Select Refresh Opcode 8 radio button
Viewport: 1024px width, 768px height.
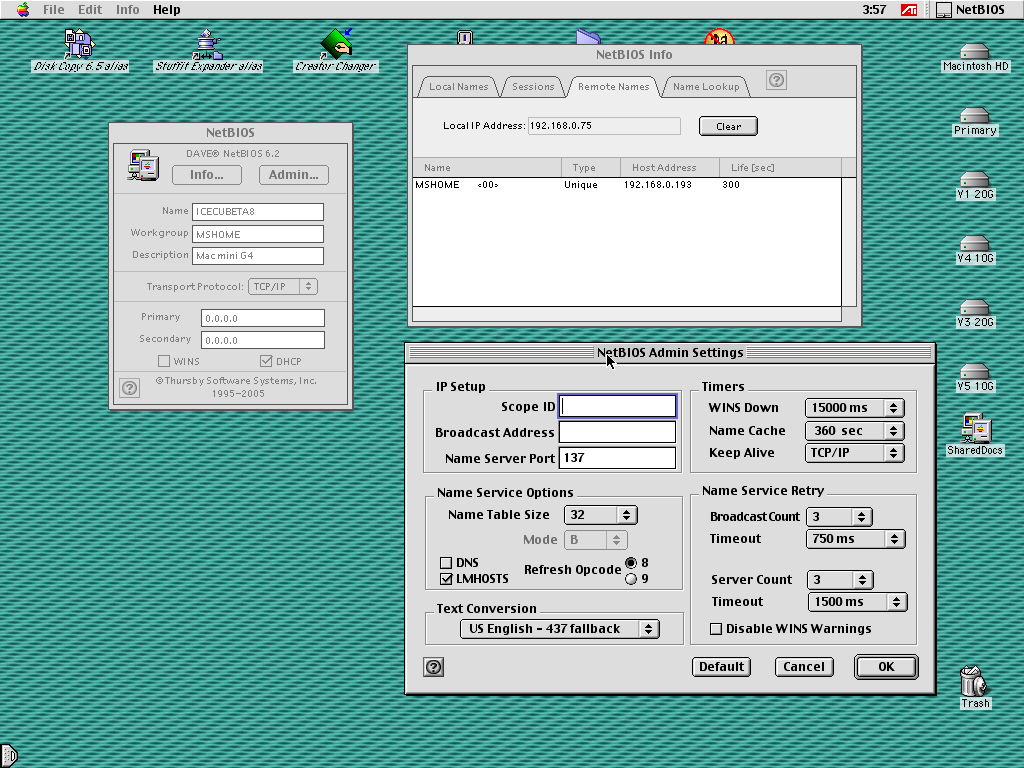631,563
